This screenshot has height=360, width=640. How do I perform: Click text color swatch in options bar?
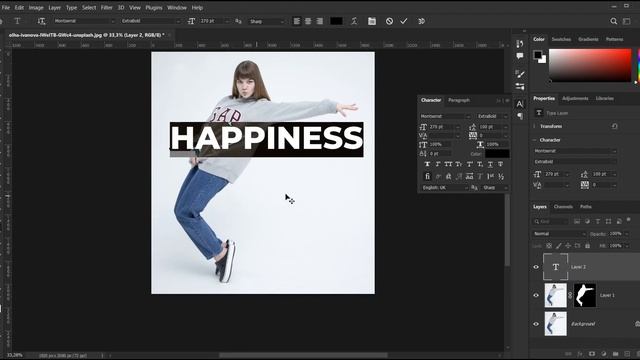coord(336,21)
